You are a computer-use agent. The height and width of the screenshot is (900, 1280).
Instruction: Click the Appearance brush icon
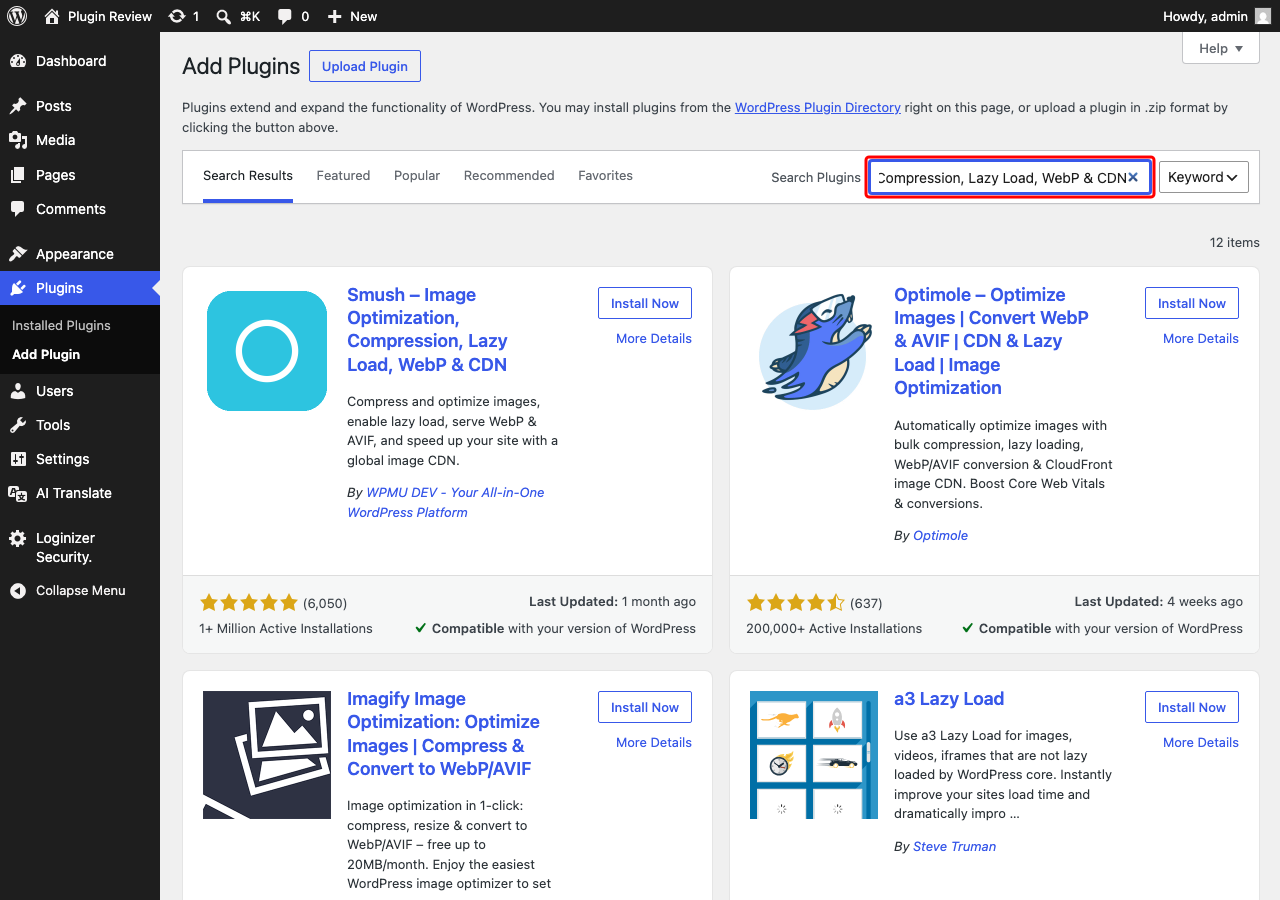point(18,254)
